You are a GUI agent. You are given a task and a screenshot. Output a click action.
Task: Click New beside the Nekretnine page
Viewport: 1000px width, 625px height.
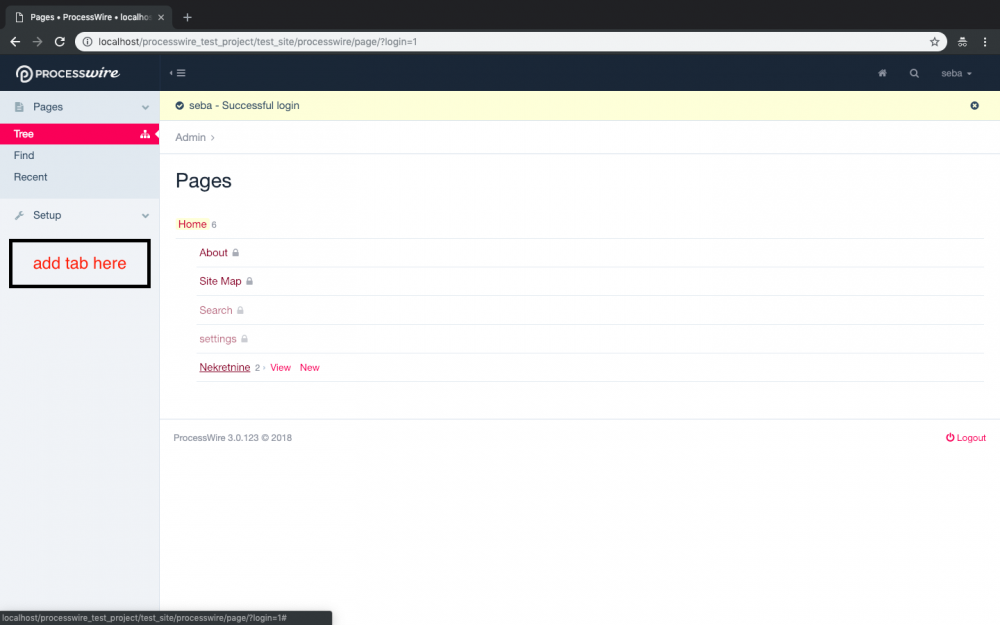pyautogui.click(x=310, y=367)
